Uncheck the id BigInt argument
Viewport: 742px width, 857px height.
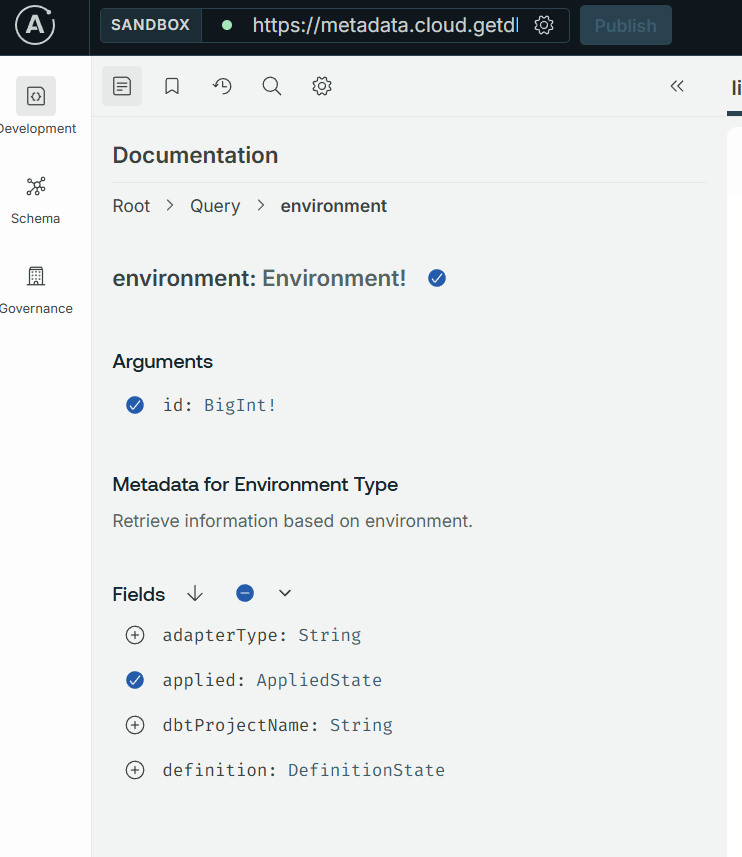tap(135, 405)
